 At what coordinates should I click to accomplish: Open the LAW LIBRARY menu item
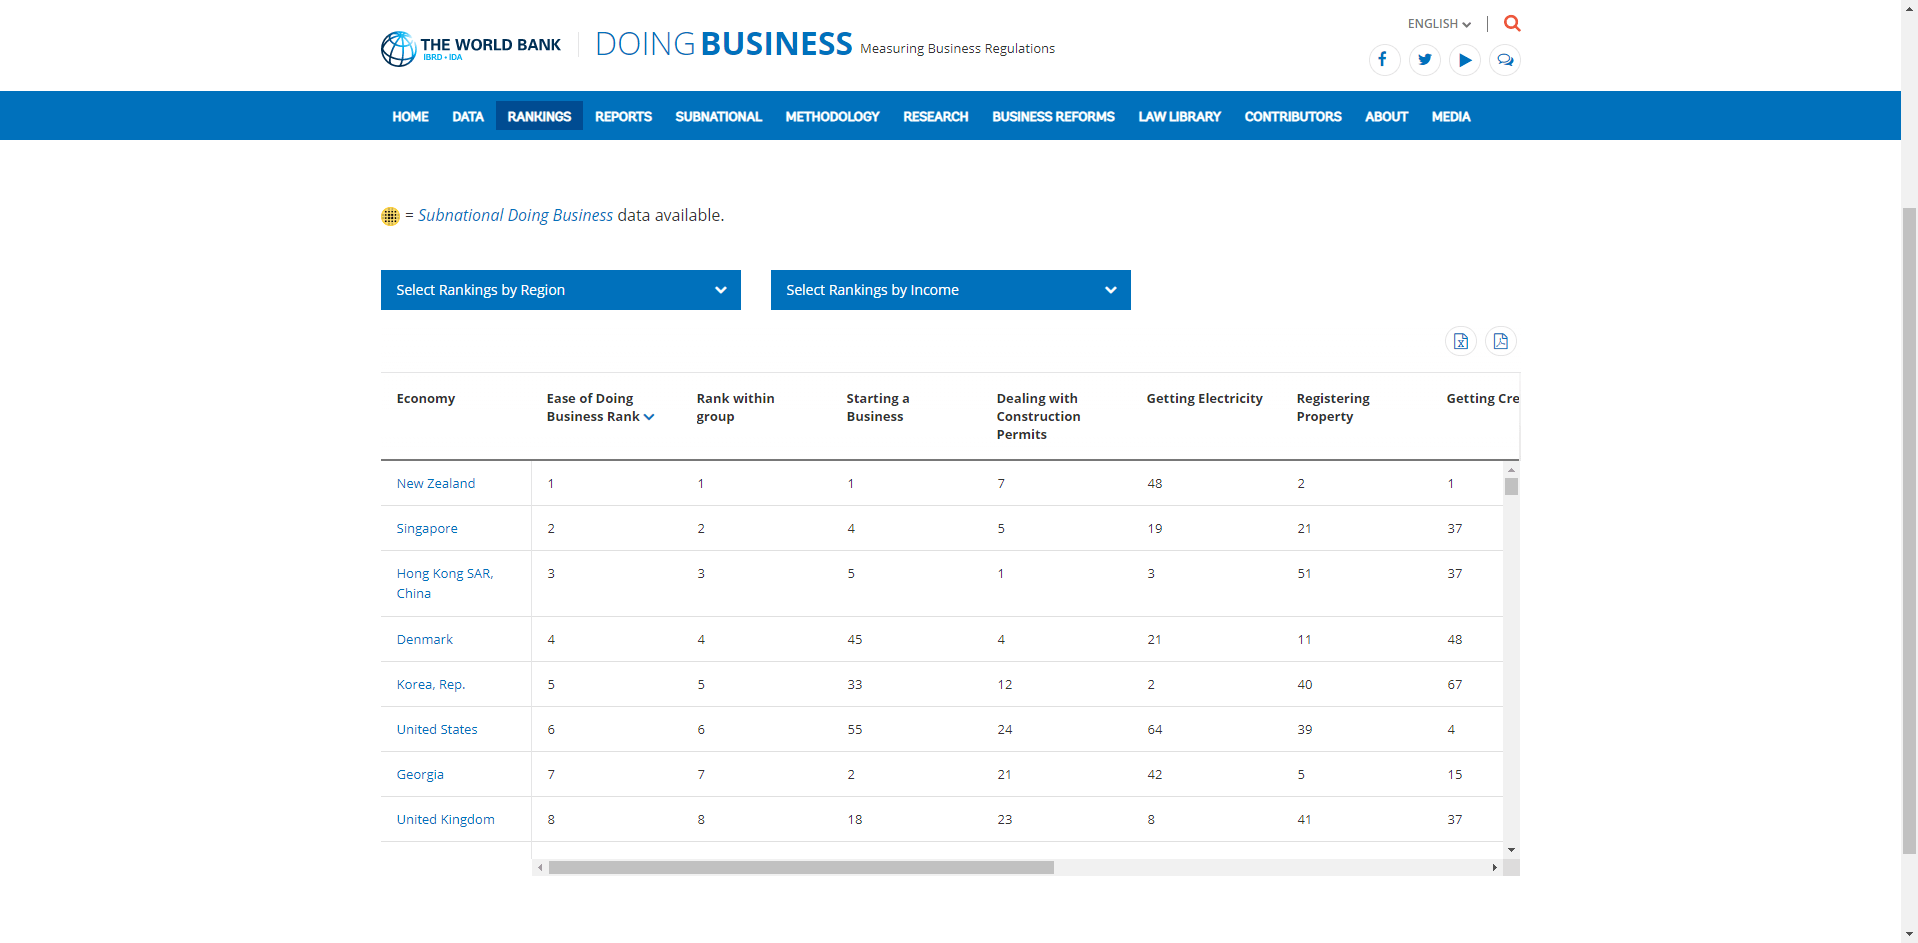[x=1179, y=117]
